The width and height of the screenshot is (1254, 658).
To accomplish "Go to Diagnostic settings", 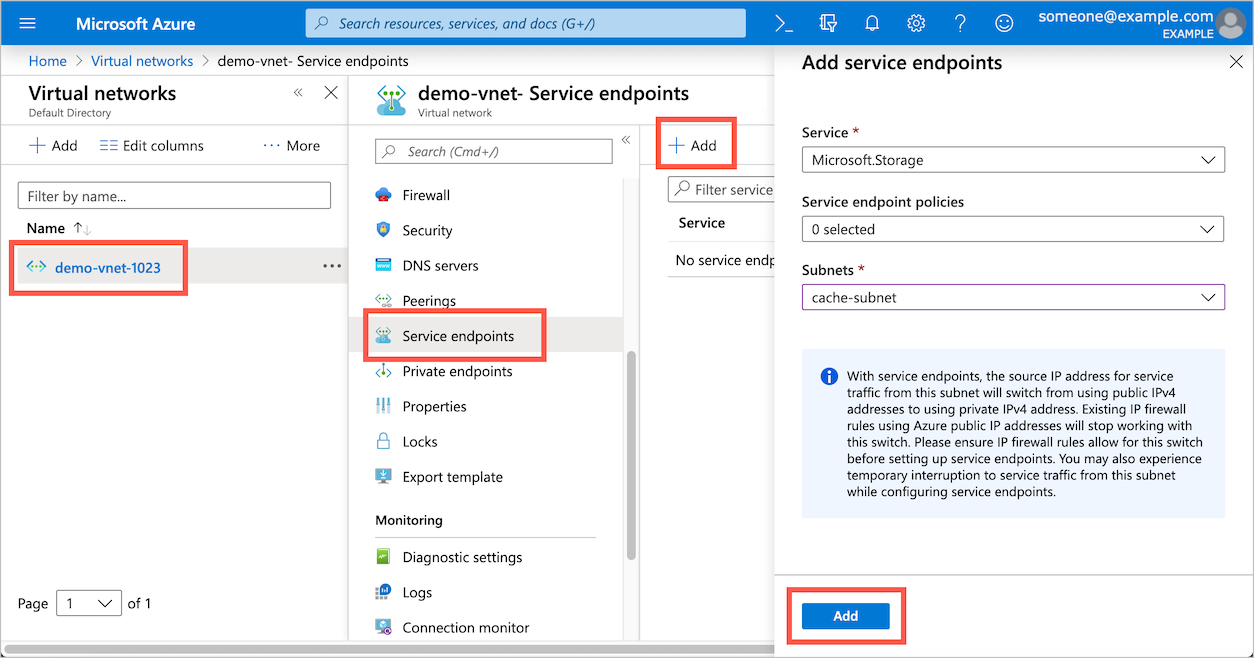I will click(462, 557).
